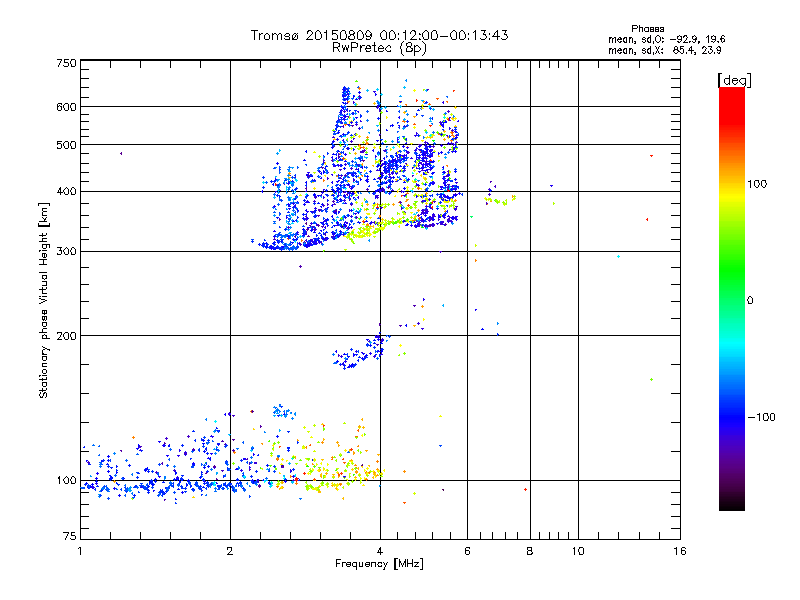Click the '[deg]' colorbar unit label
Screen dimensions: 800x600
click(x=734, y=81)
